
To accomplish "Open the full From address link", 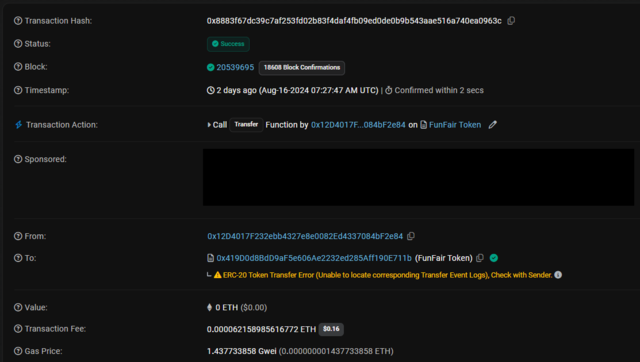I will (305, 236).
